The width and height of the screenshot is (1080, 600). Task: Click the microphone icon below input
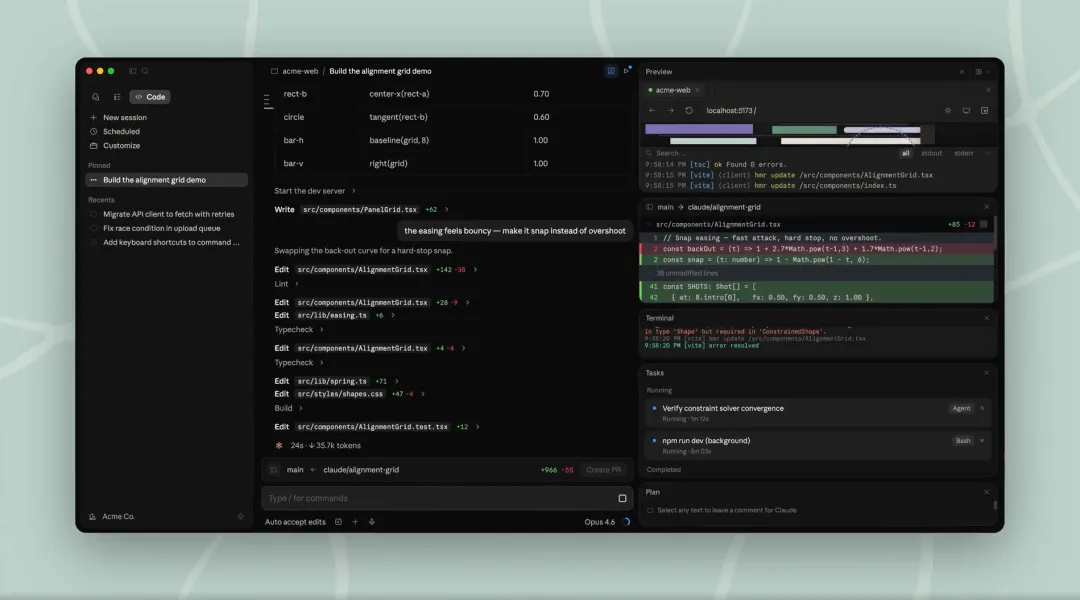[372, 522]
